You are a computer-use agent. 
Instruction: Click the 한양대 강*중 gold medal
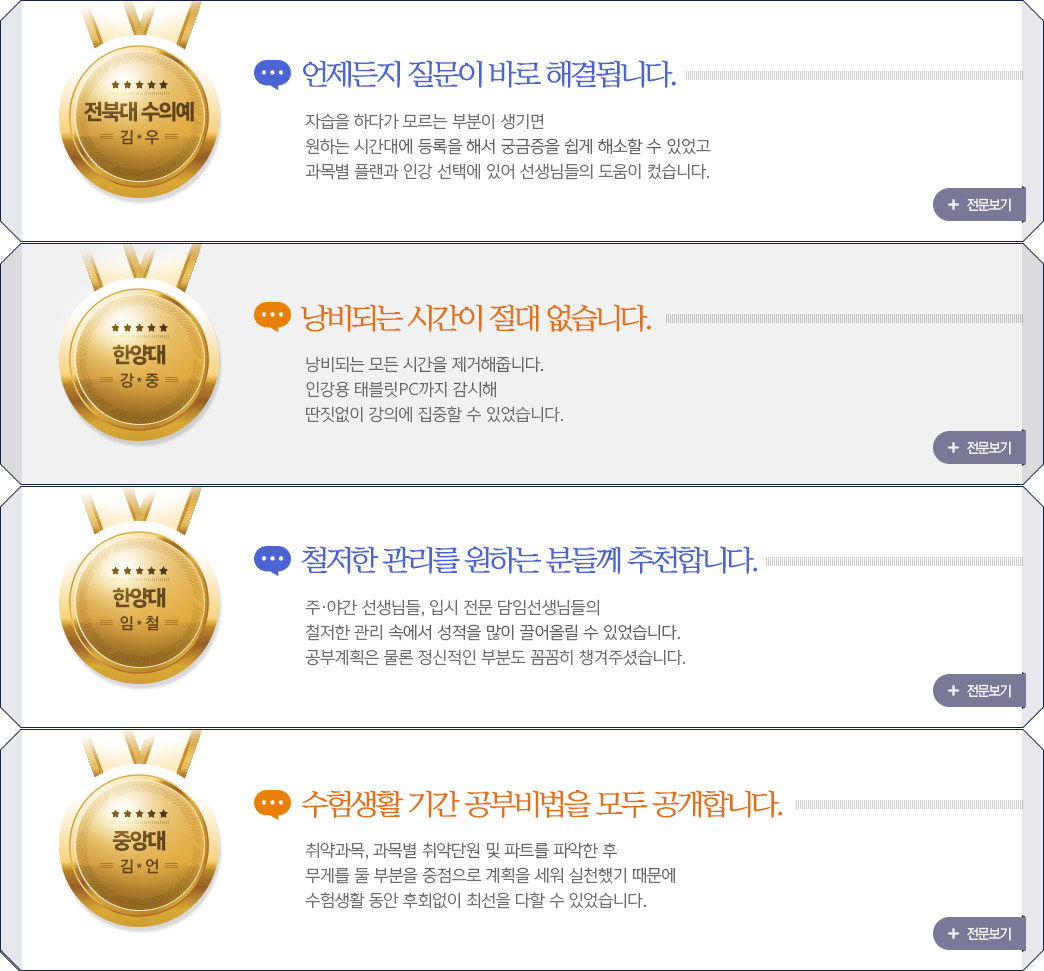(139, 360)
